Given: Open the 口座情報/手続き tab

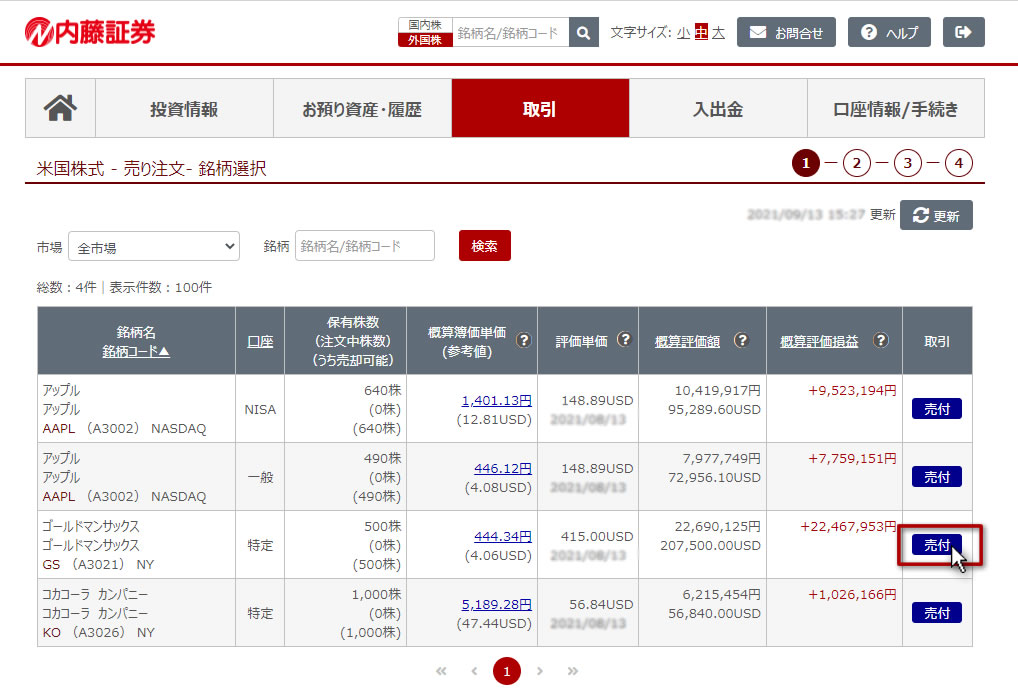Looking at the screenshot, I should click(x=896, y=108).
